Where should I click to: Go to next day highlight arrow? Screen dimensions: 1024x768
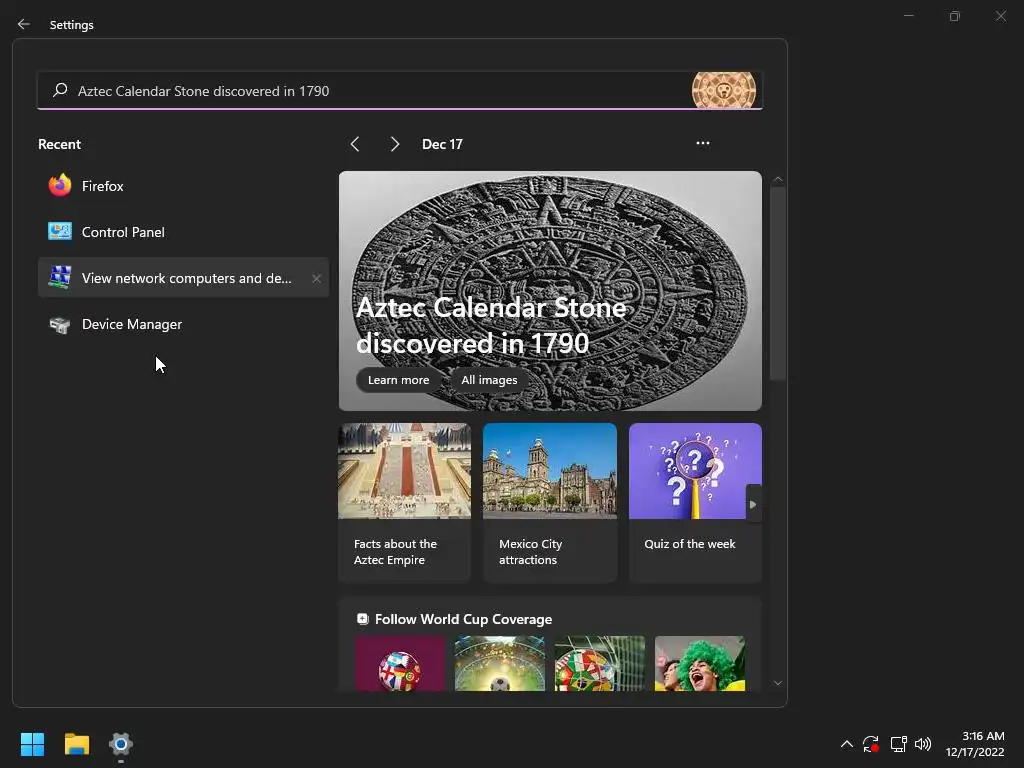pos(394,144)
